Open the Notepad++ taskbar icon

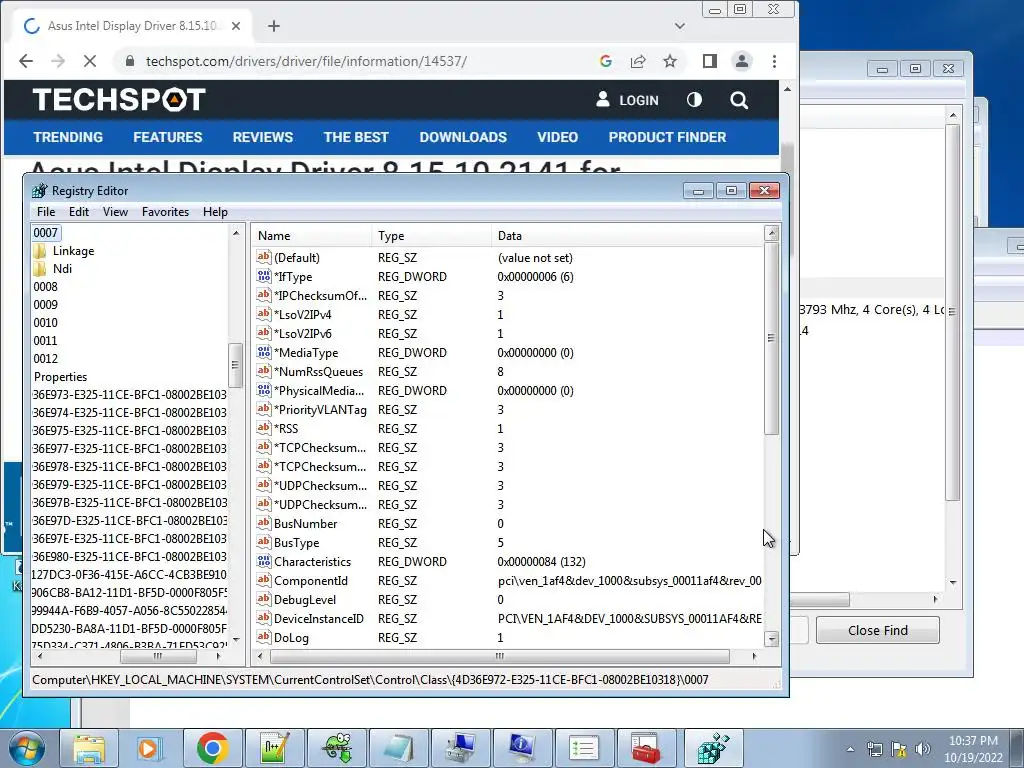tap(274, 748)
